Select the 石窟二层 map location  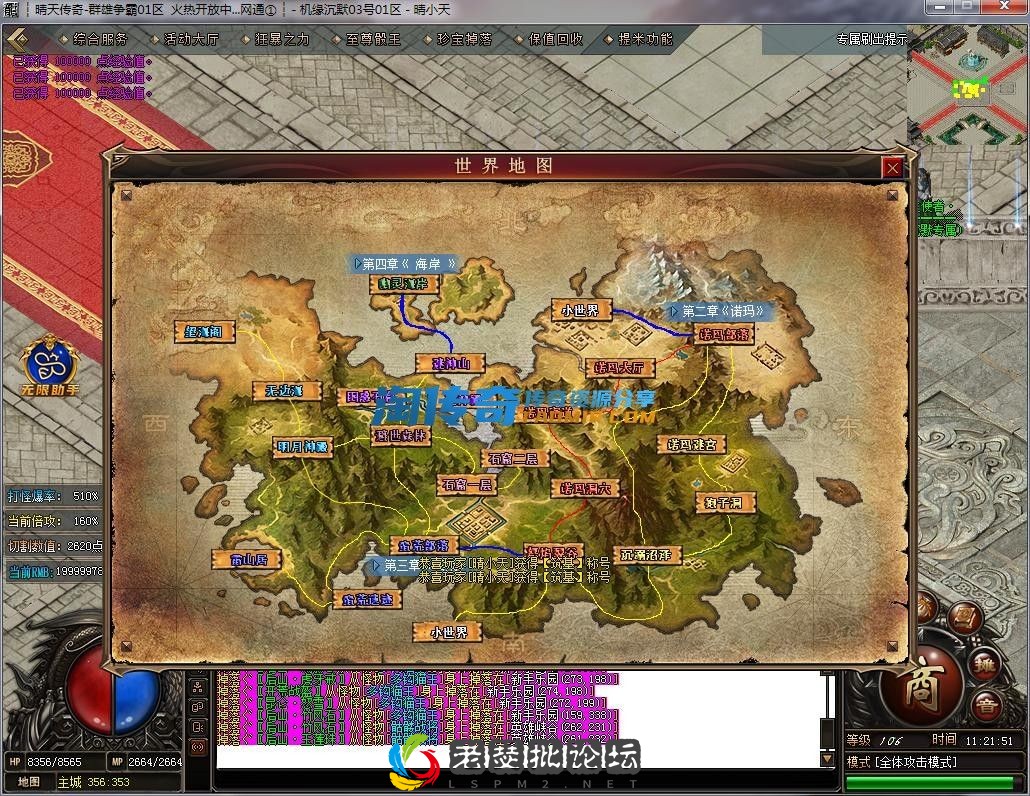(515, 458)
